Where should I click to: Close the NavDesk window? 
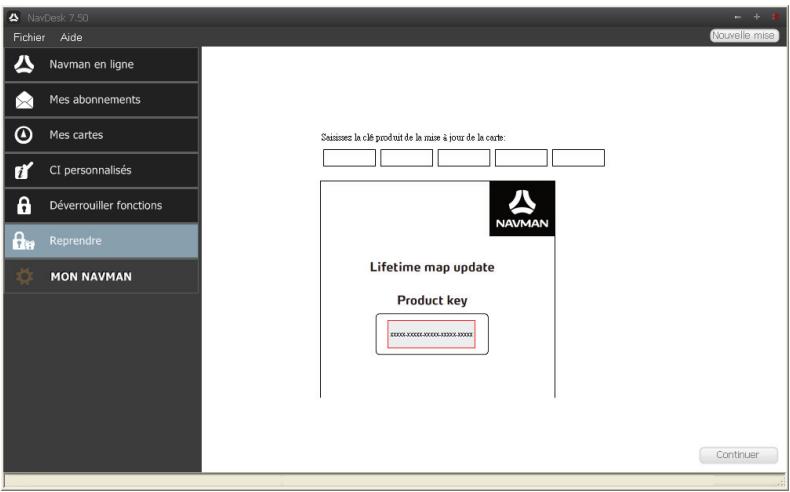click(775, 17)
